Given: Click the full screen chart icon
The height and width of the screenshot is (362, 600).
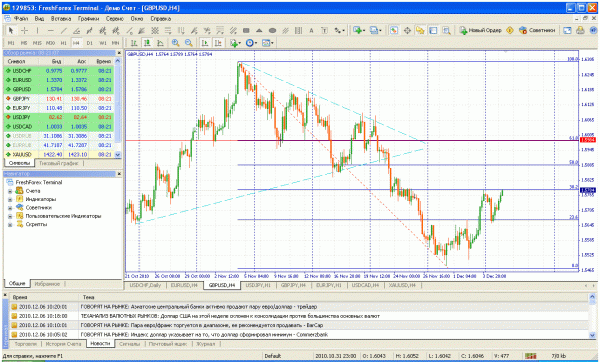Looking at the screenshot, I should (567, 30).
